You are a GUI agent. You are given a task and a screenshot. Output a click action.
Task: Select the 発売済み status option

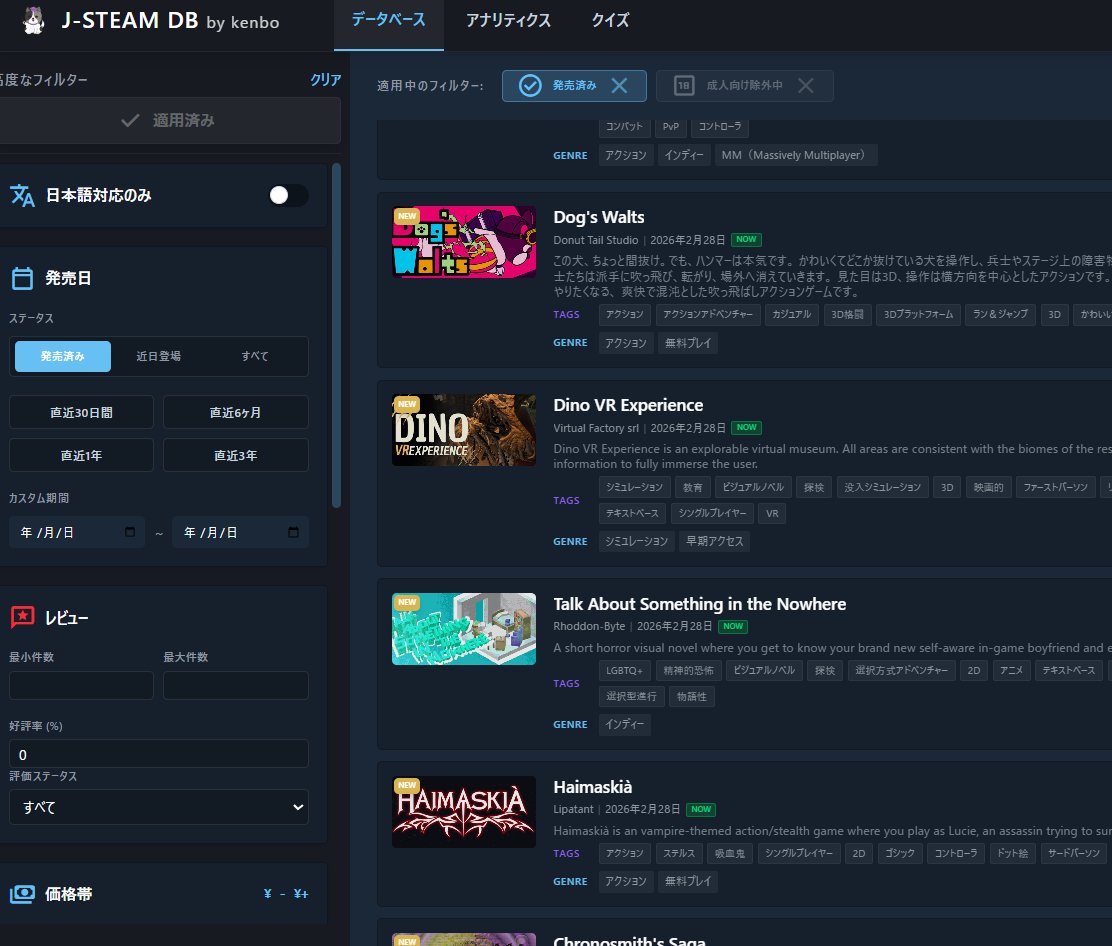click(62, 356)
